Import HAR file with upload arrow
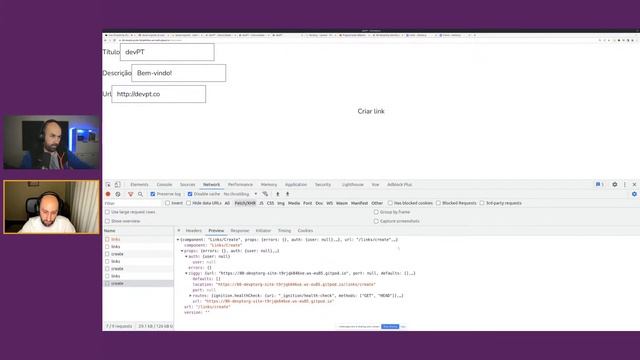Image resolution: width=640 pixels, height=360 pixels. coord(278,194)
